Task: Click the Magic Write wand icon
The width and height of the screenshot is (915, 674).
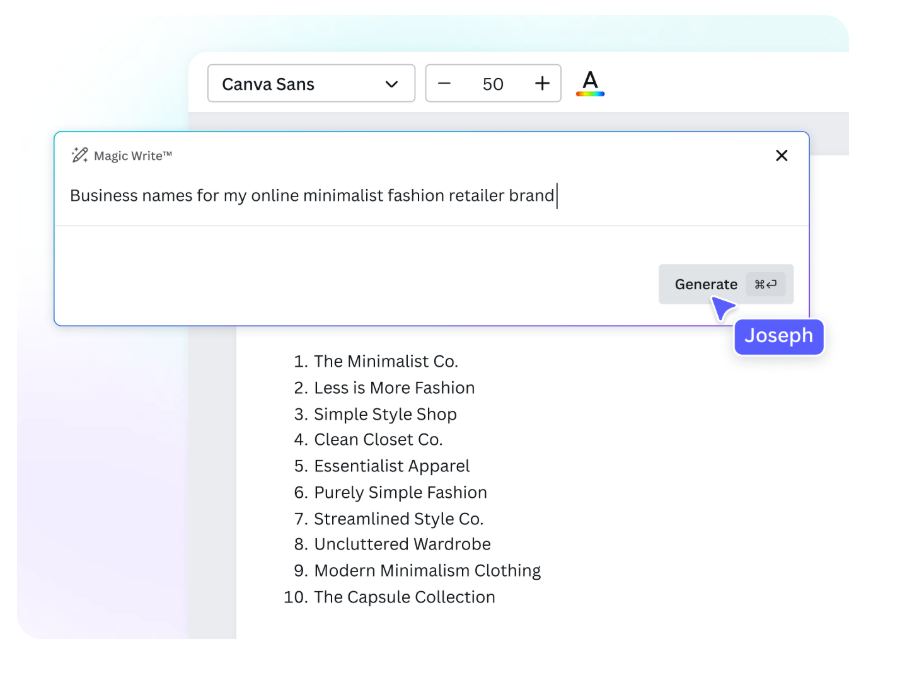Action: tap(79, 155)
